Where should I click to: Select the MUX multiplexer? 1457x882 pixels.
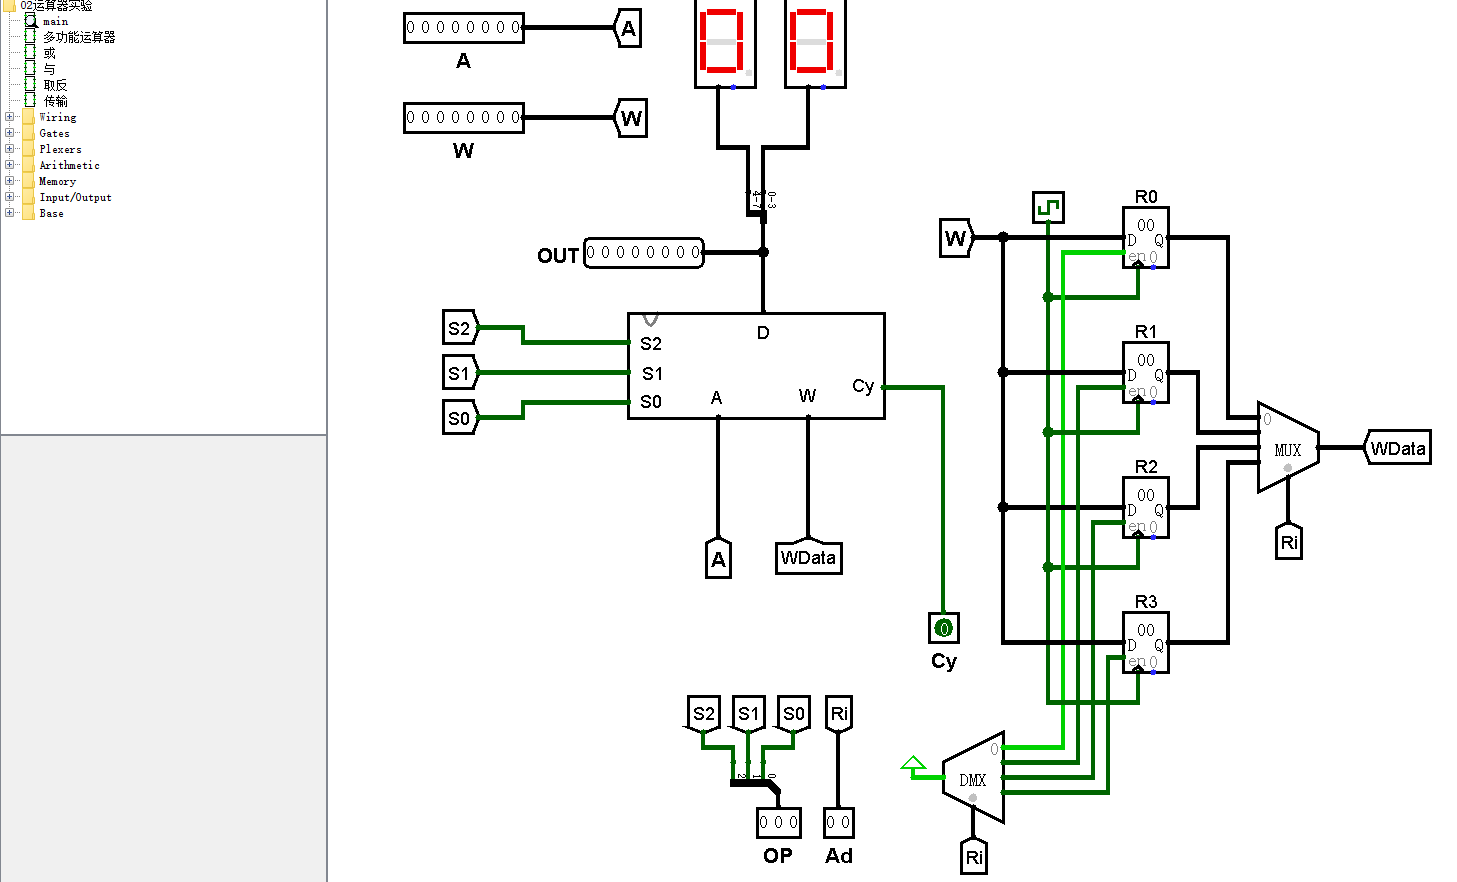click(1288, 448)
